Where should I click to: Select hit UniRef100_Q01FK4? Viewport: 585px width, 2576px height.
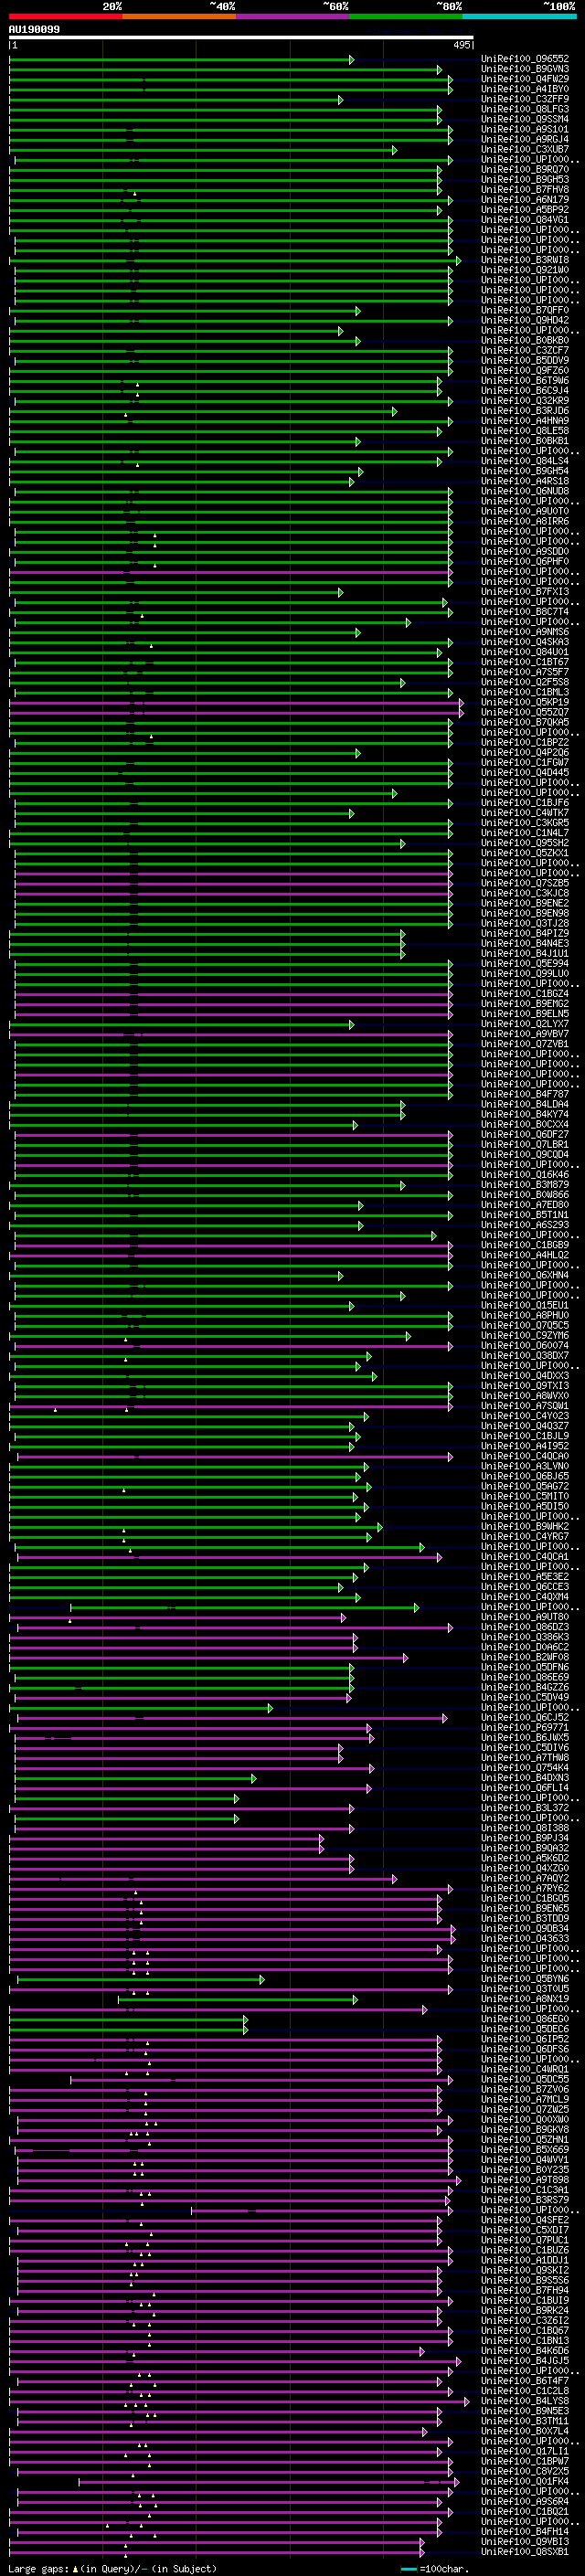coord(525,2481)
